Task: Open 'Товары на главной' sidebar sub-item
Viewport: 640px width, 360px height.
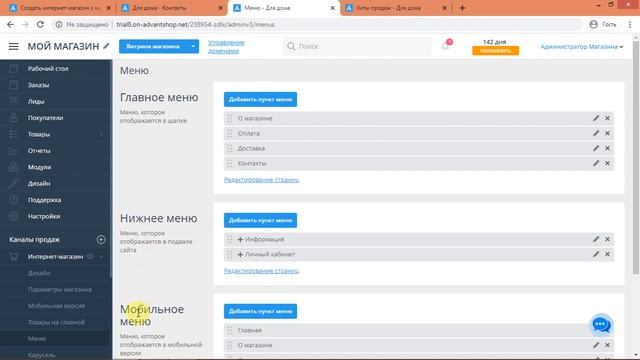Action: [56, 322]
